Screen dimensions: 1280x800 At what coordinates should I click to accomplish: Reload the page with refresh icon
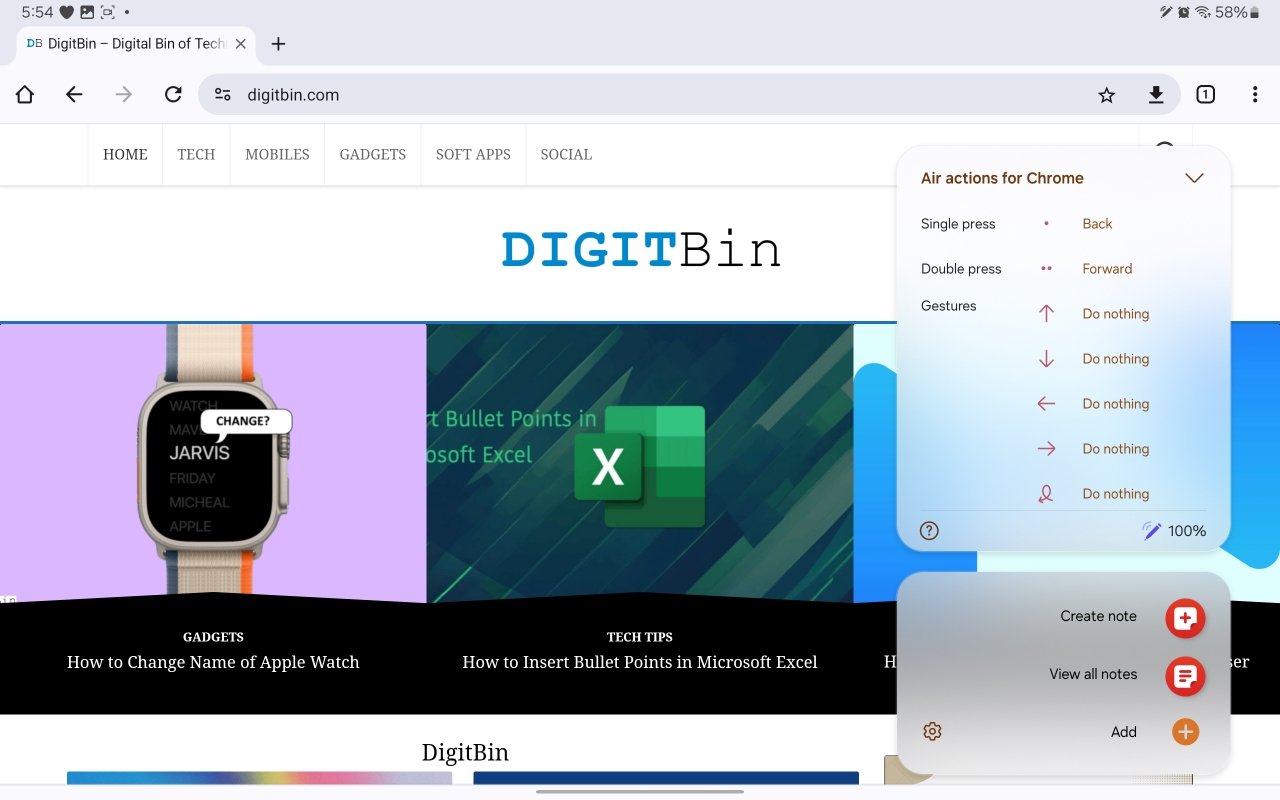pyautogui.click(x=173, y=95)
